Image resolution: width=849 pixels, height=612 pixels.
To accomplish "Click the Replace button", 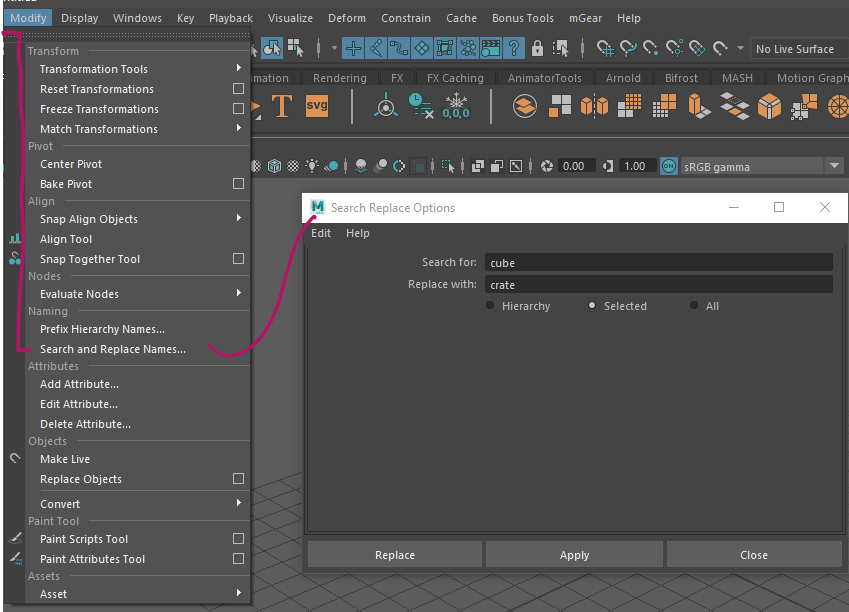I will coord(395,555).
